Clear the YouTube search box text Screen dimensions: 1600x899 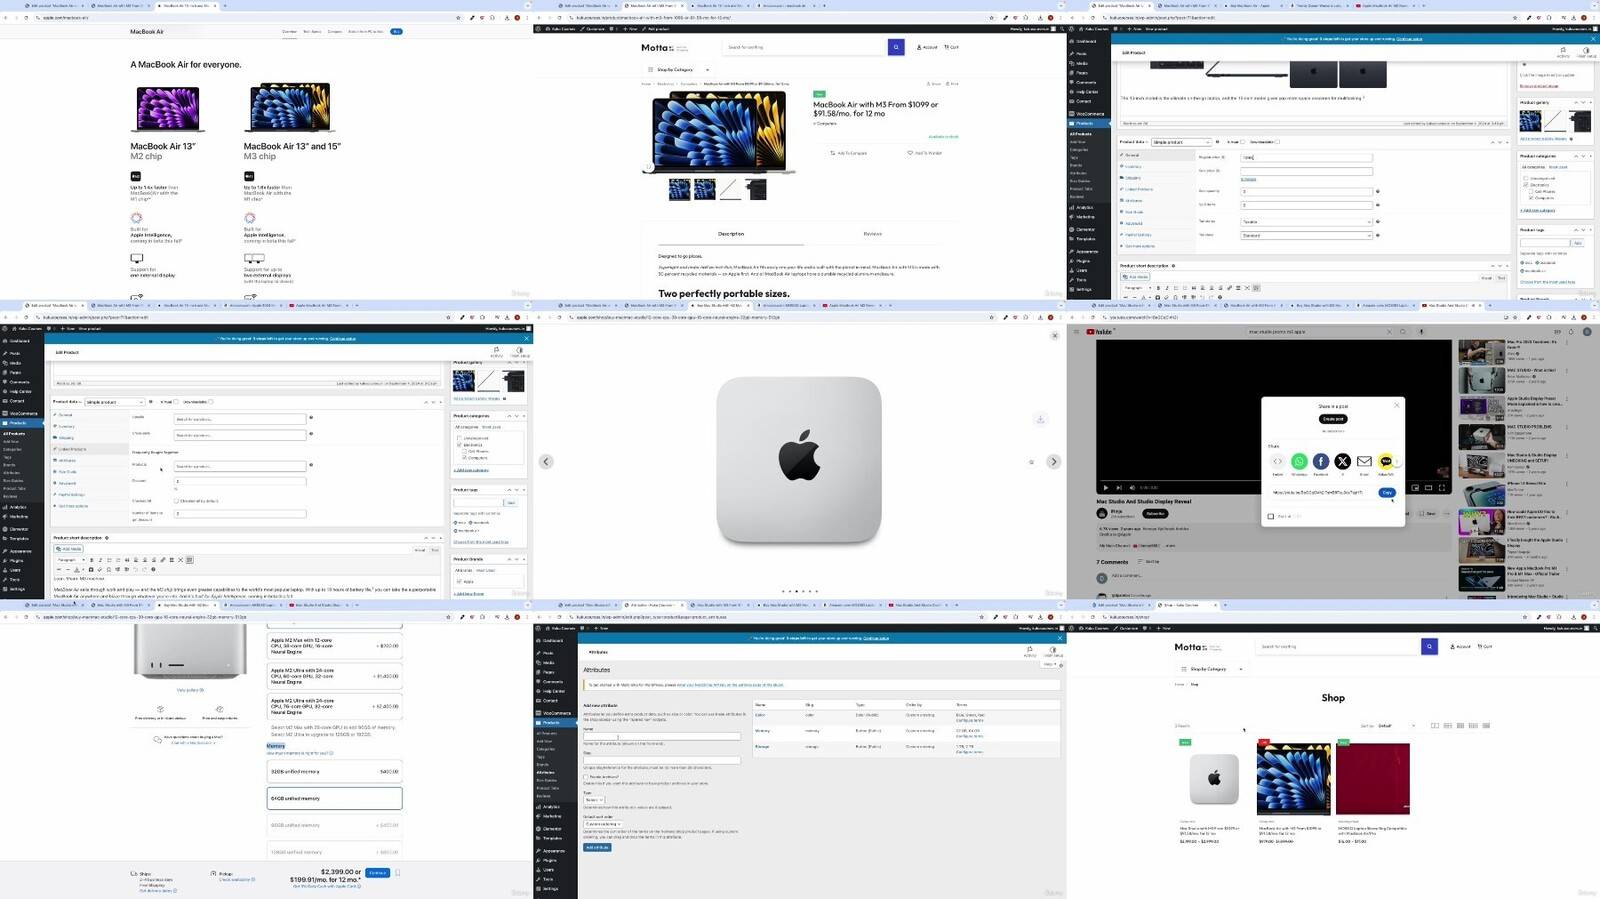point(1389,332)
